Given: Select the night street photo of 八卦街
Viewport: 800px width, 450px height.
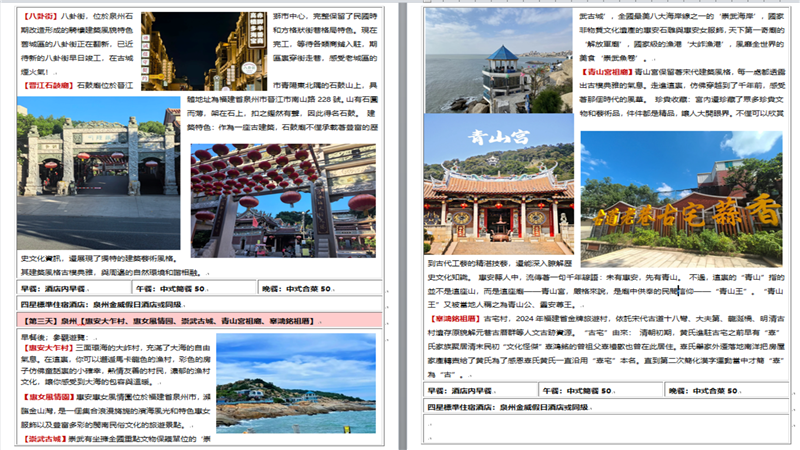Looking at the screenshot, I should pyautogui.click(x=196, y=50).
